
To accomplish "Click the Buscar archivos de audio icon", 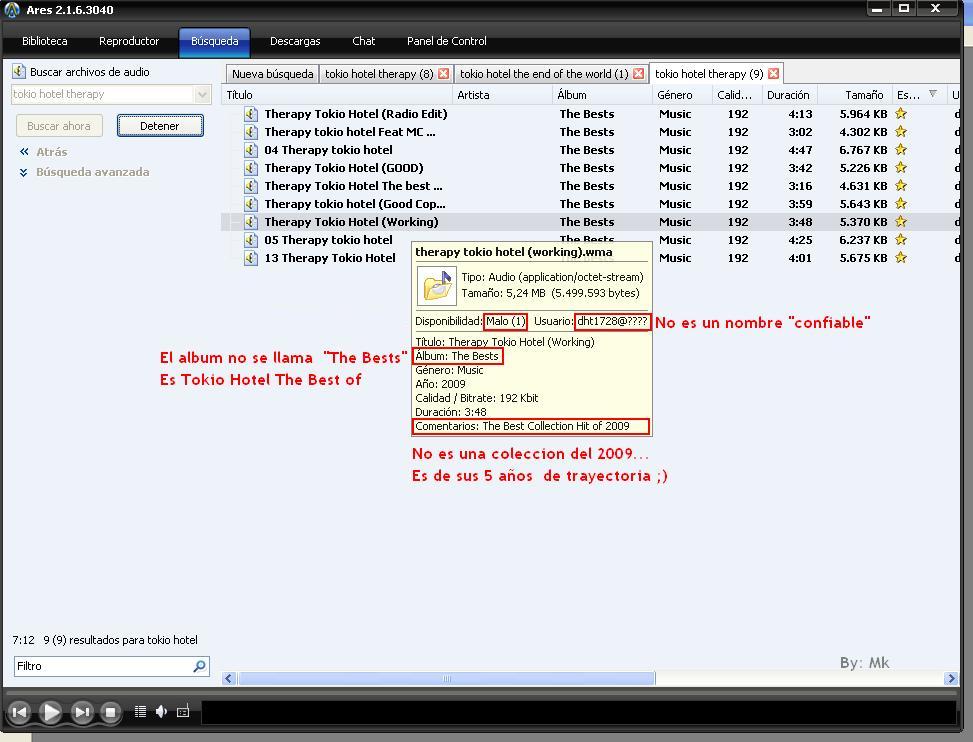I will (x=19, y=71).
